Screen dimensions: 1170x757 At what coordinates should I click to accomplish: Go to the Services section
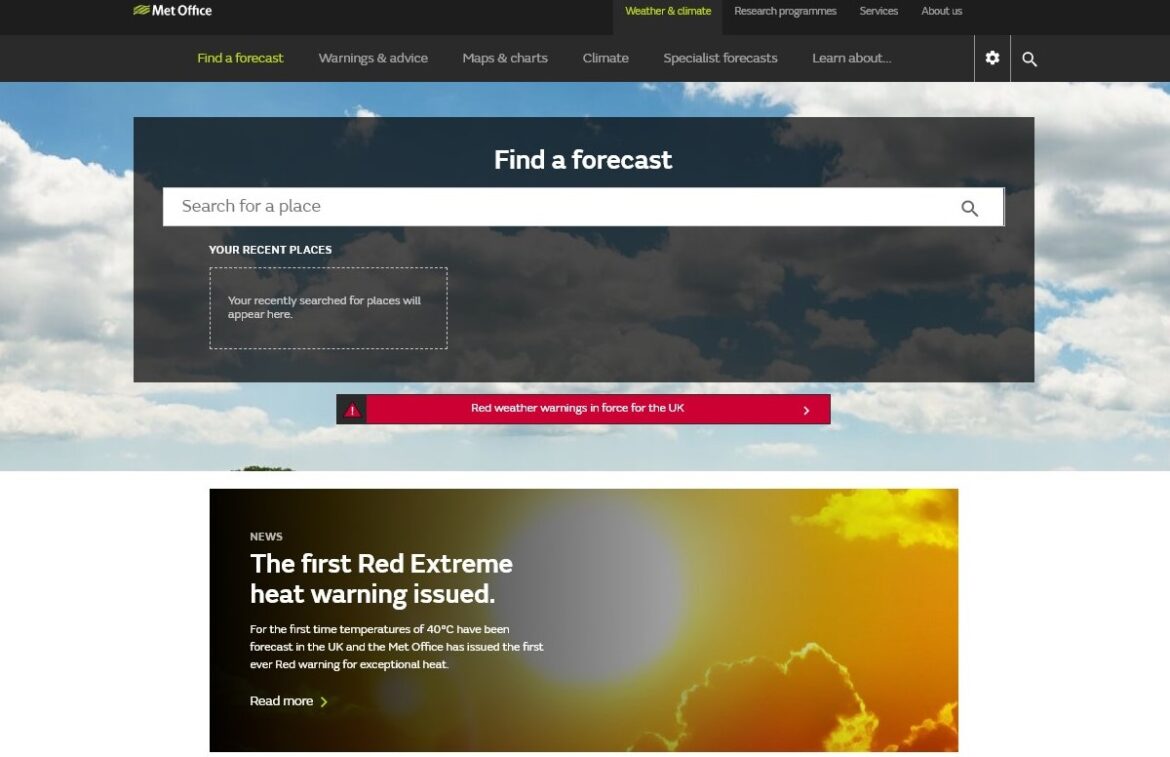point(878,12)
